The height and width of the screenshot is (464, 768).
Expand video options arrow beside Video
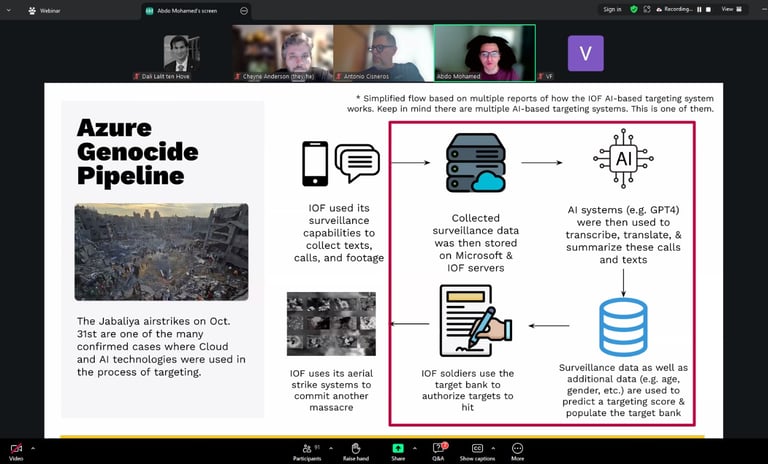[x=33, y=448]
